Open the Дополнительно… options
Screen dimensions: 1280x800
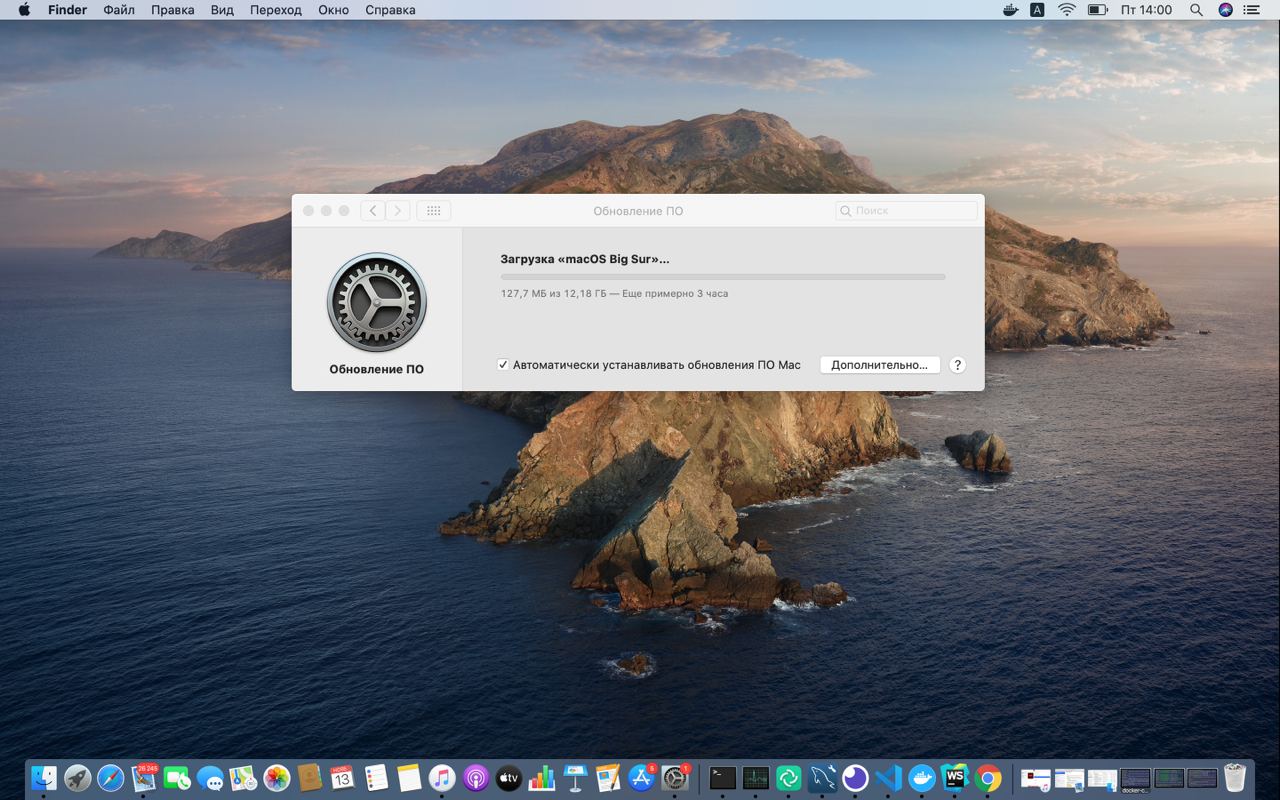880,365
